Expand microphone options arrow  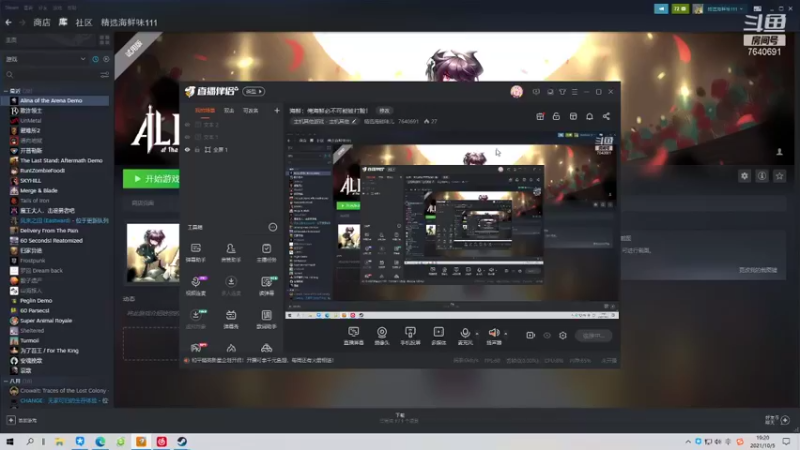pos(477,334)
